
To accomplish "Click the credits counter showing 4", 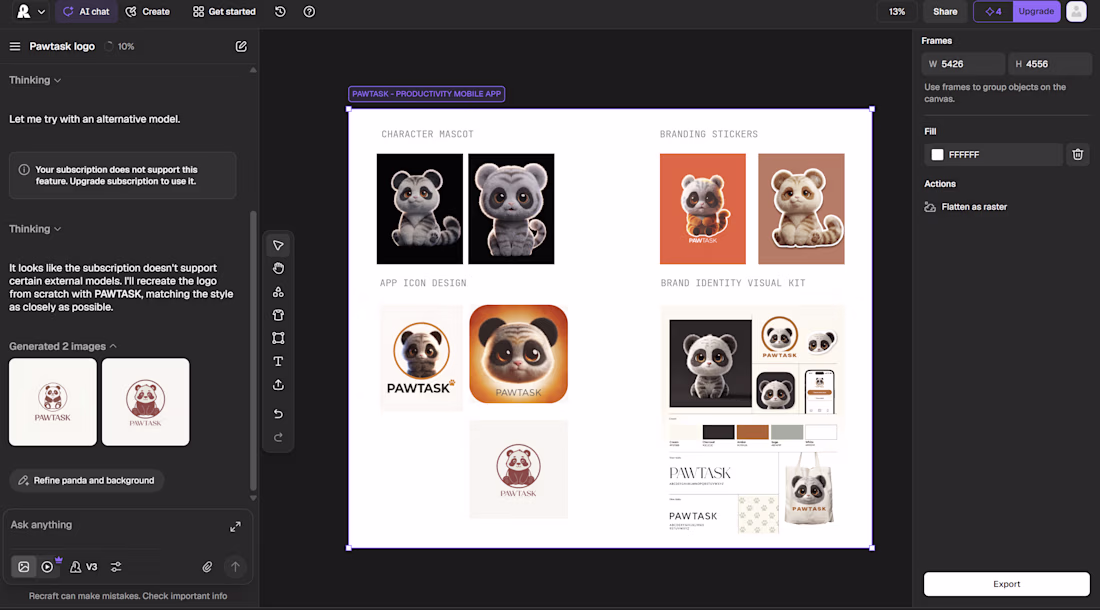I will [993, 11].
